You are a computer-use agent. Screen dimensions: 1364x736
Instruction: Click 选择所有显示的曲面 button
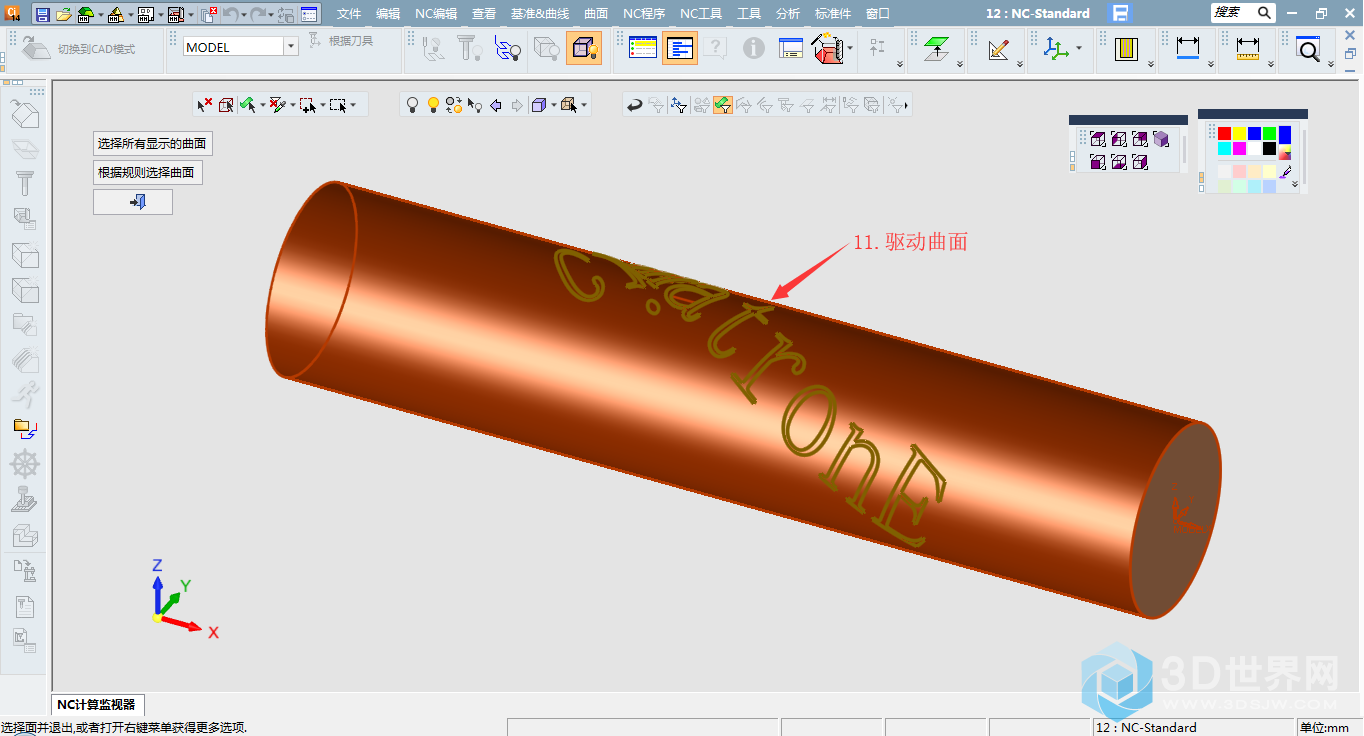(152, 144)
